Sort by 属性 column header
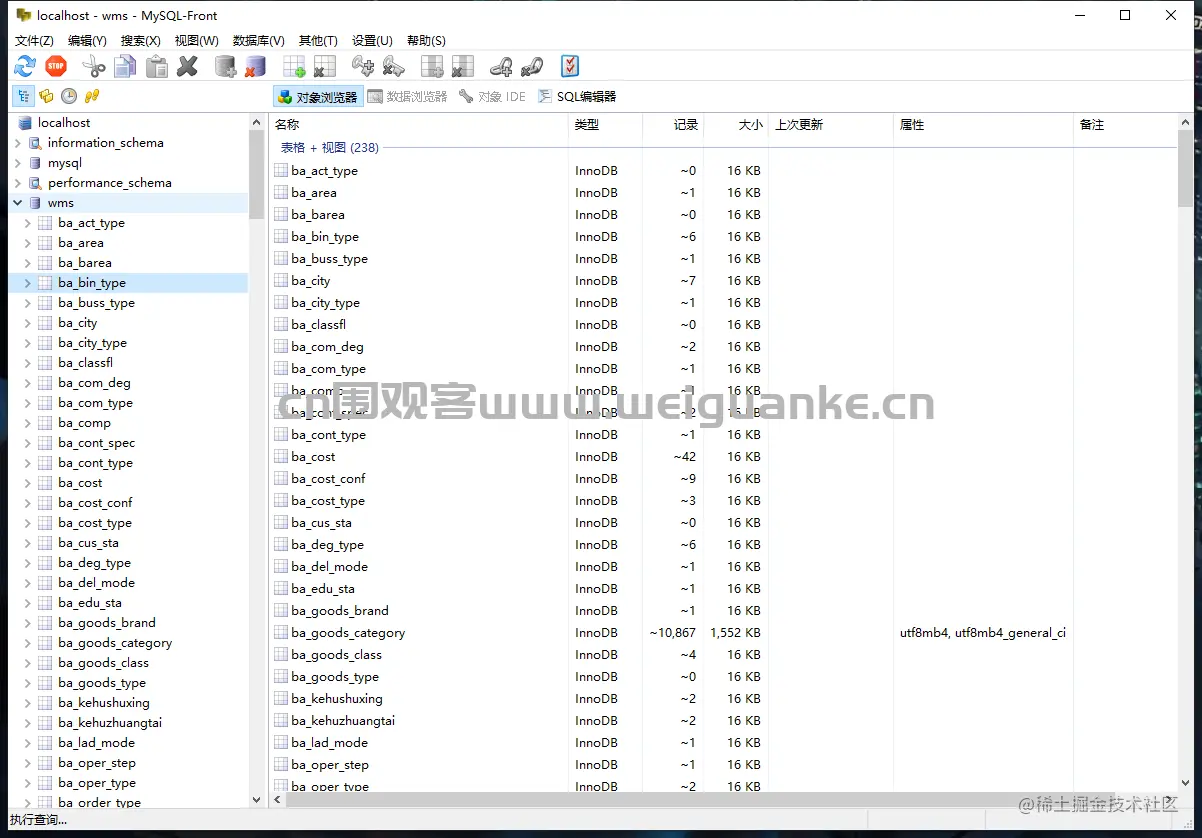This screenshot has height=838, width=1202. pyautogui.click(x=983, y=125)
